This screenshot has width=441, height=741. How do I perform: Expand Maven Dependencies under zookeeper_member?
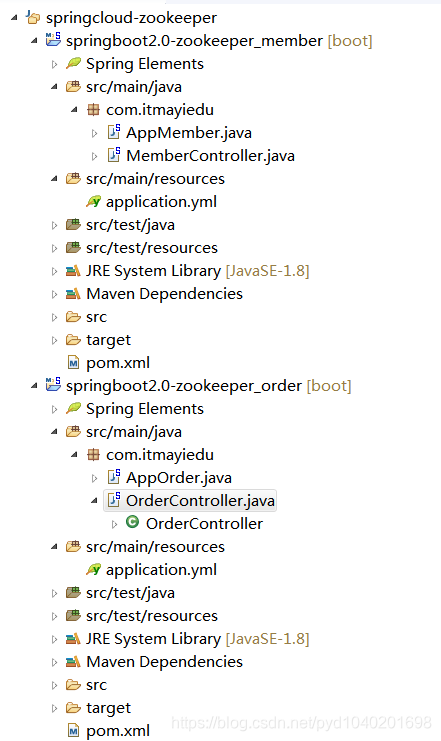click(x=54, y=294)
